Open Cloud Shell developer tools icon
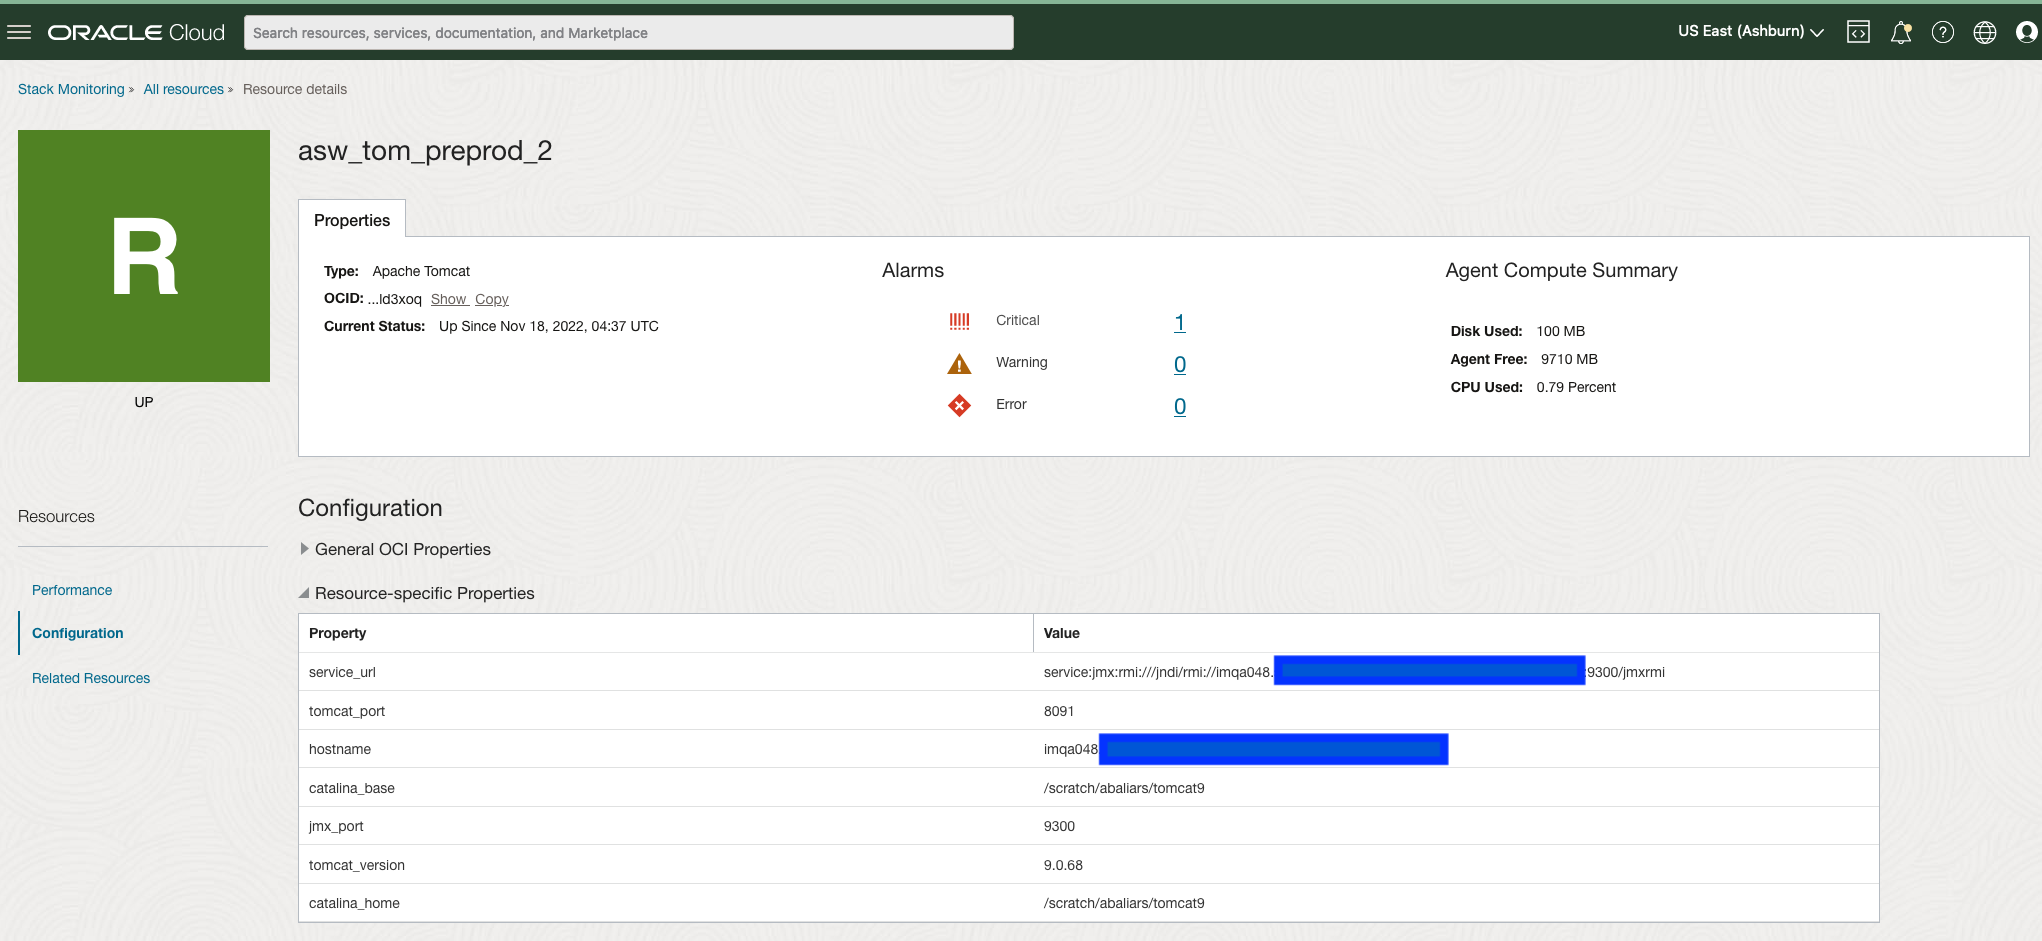The height and width of the screenshot is (941, 2042). tap(1858, 32)
